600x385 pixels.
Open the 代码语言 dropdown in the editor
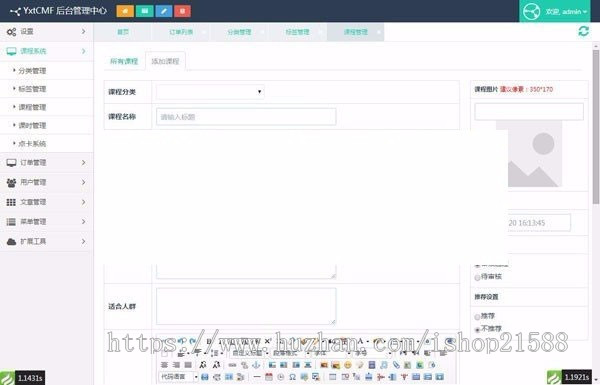pos(178,377)
